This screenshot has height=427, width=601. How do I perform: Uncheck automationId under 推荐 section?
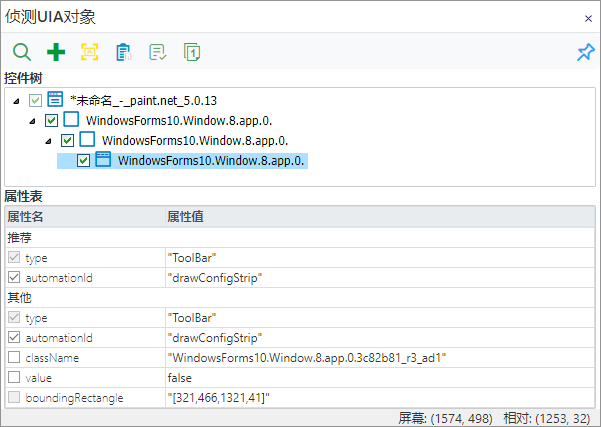point(14,277)
